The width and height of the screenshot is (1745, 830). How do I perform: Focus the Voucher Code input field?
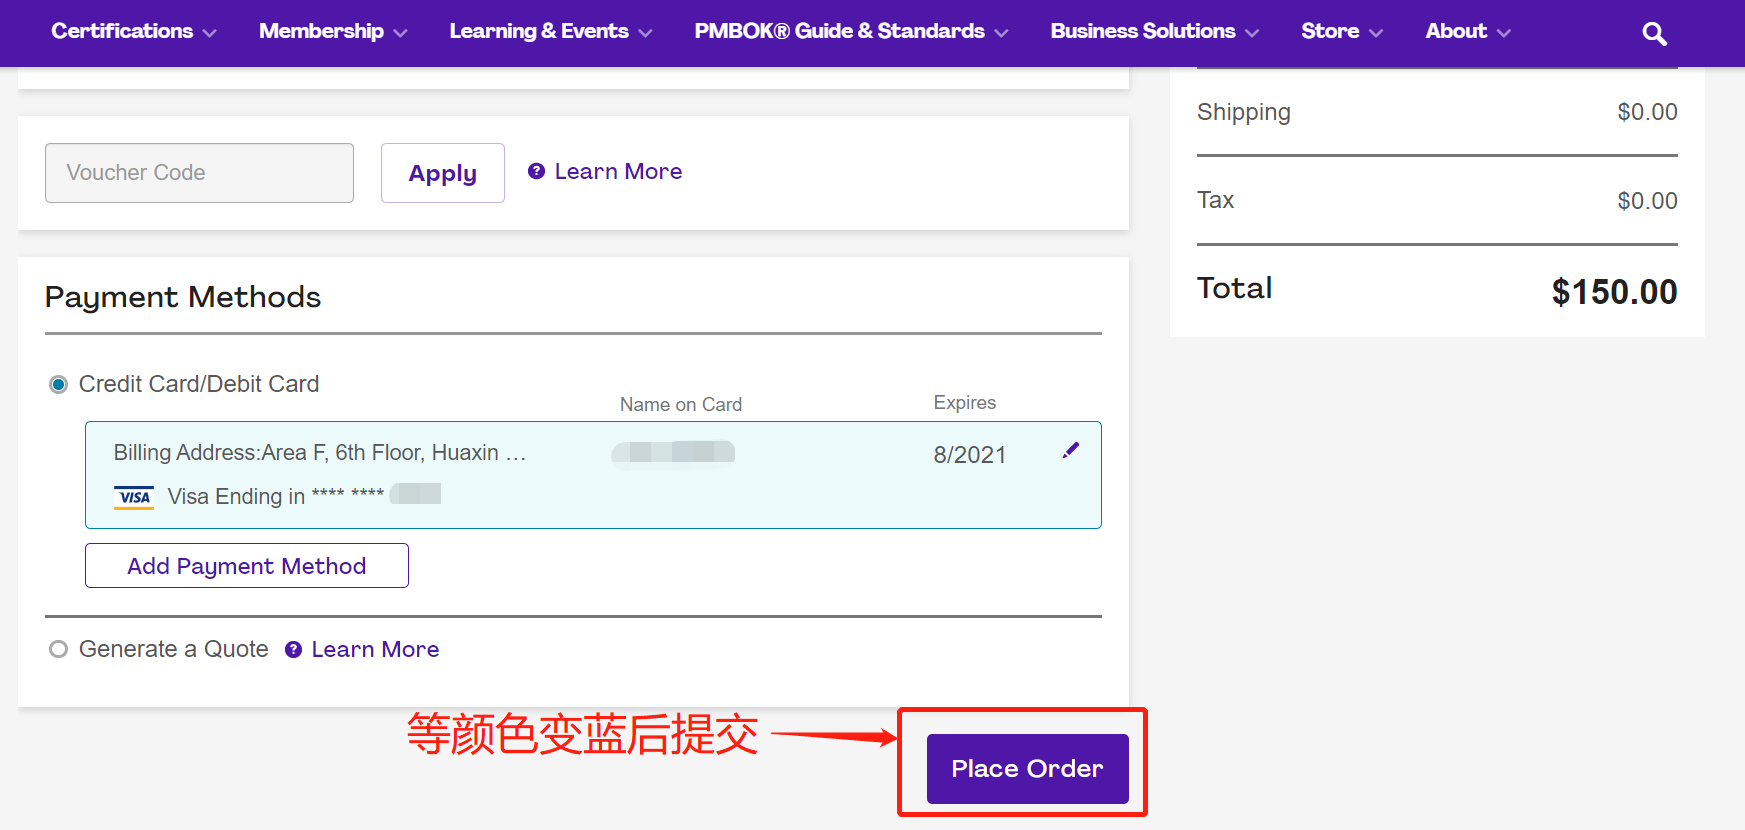click(x=199, y=173)
